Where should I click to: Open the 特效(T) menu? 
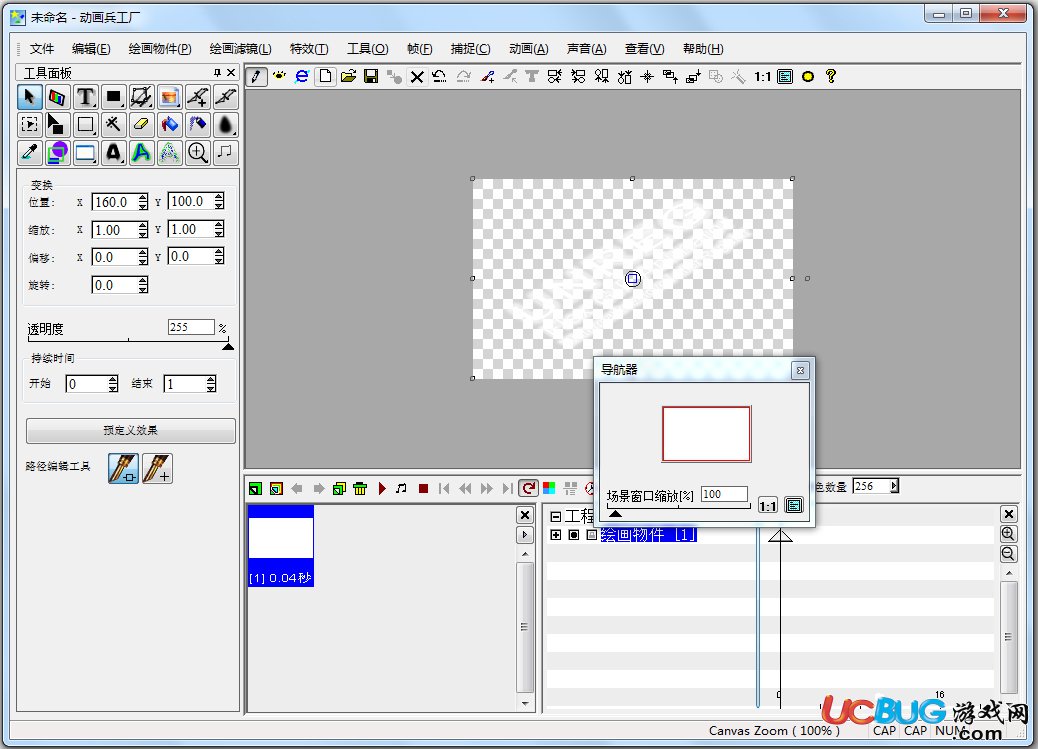tap(309, 49)
